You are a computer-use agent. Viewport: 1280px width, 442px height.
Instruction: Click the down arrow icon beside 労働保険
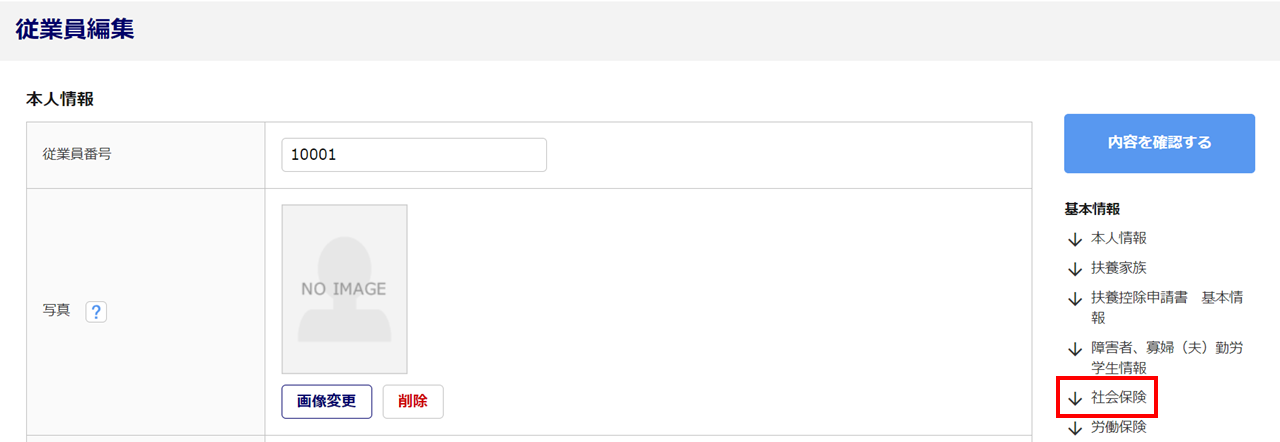(1075, 428)
